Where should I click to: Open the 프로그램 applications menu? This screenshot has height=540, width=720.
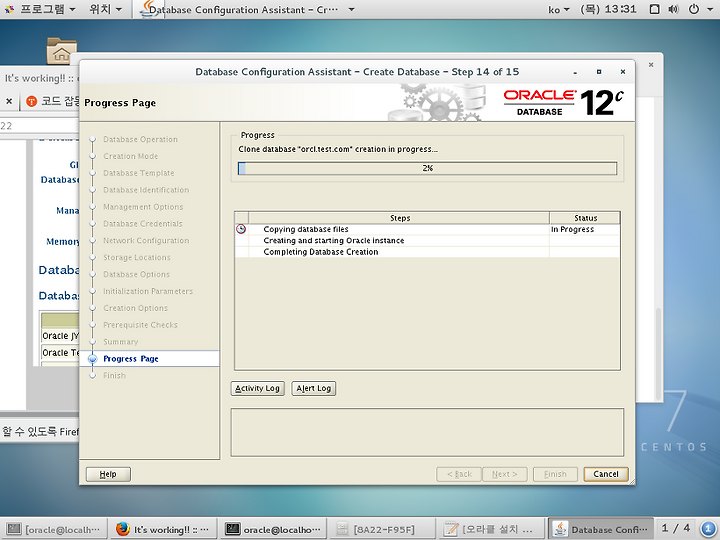click(x=40, y=9)
